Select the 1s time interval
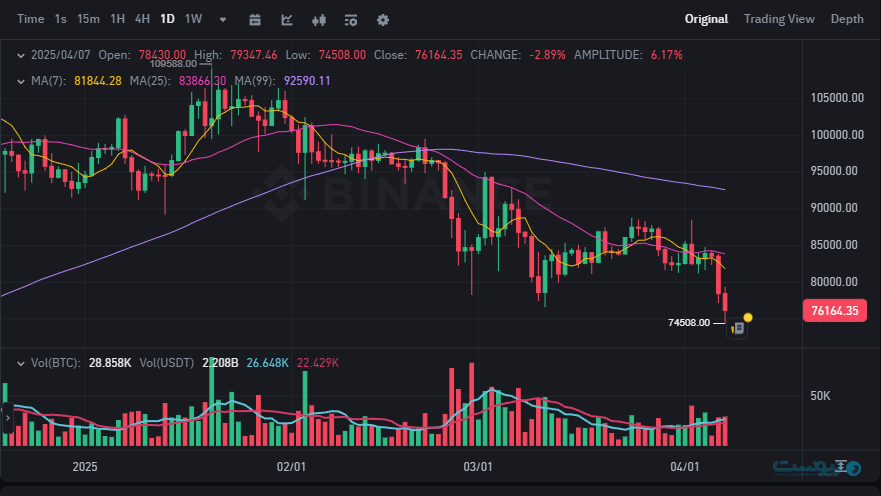 point(61,19)
